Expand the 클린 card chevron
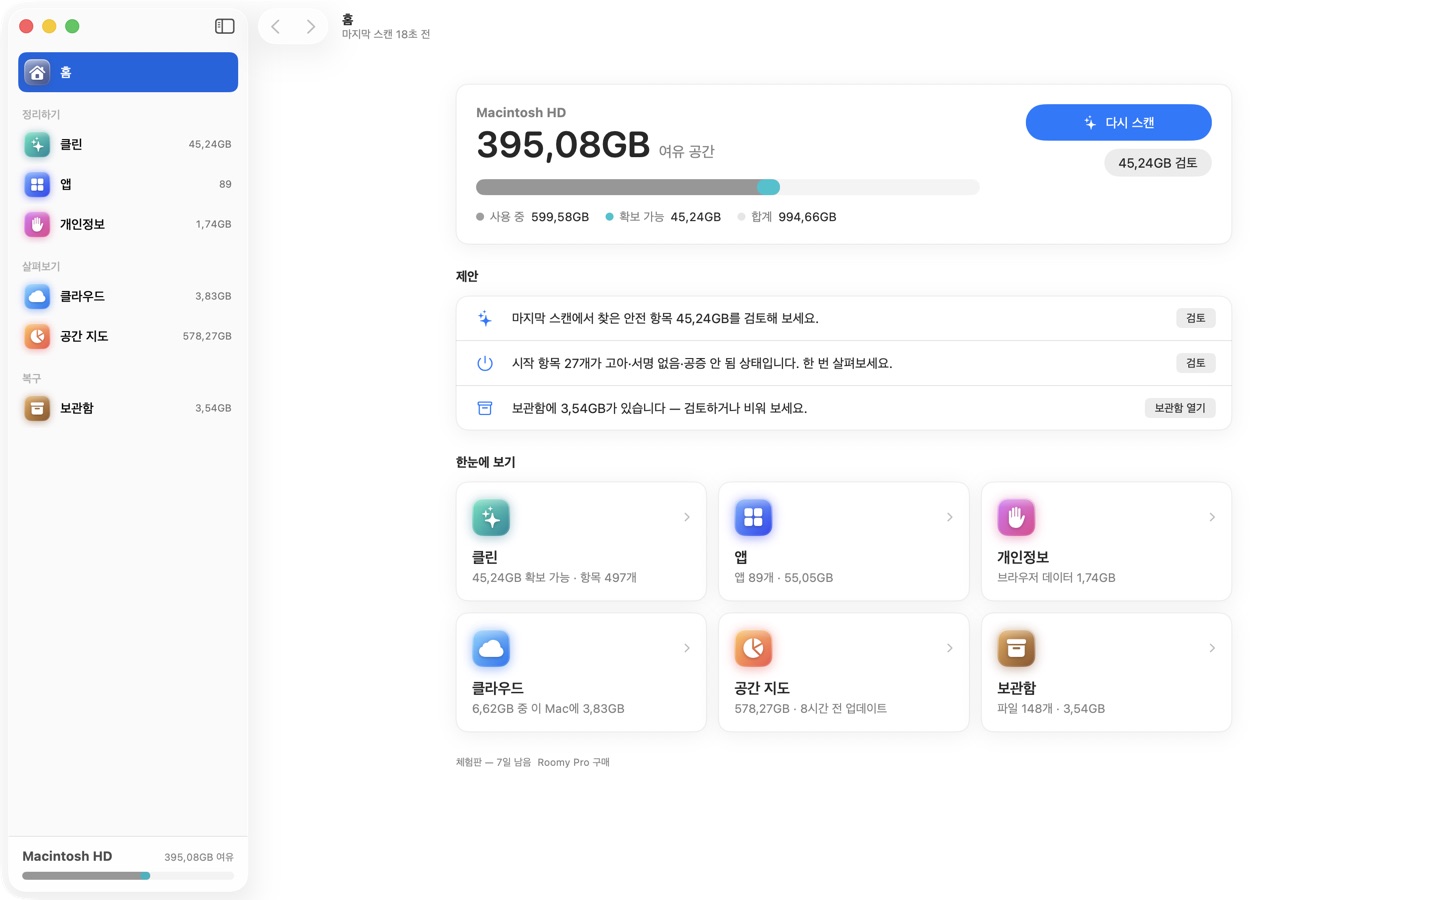1440x900 pixels. pos(687,517)
